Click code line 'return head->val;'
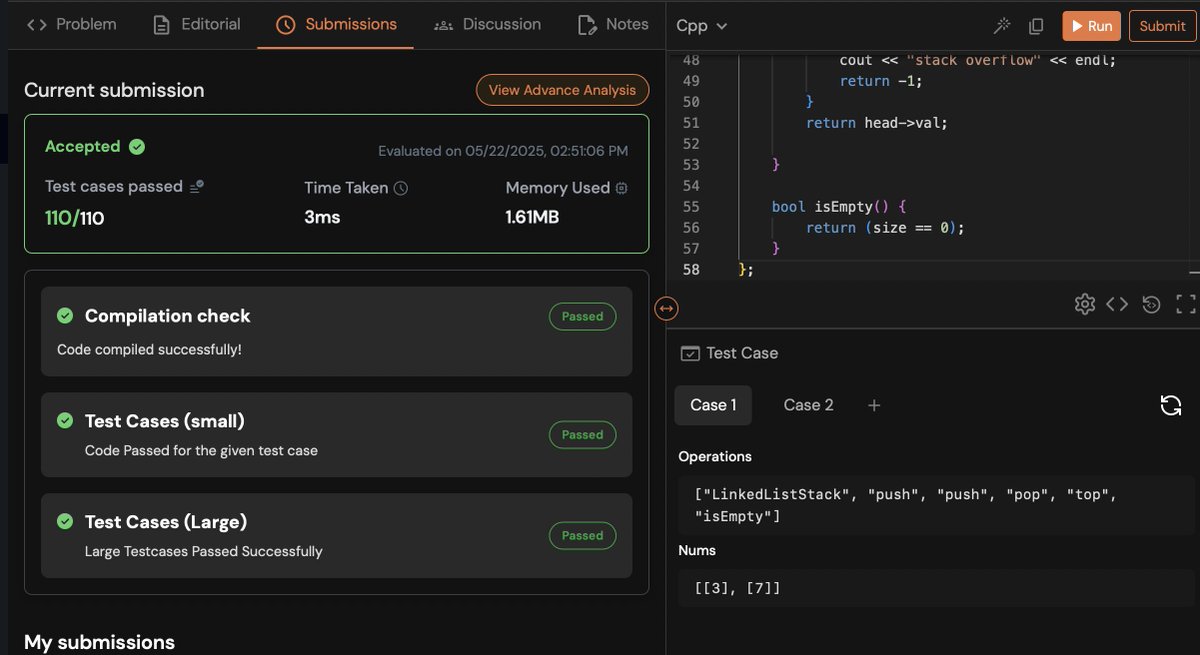This screenshot has height=655, width=1200. [876, 123]
